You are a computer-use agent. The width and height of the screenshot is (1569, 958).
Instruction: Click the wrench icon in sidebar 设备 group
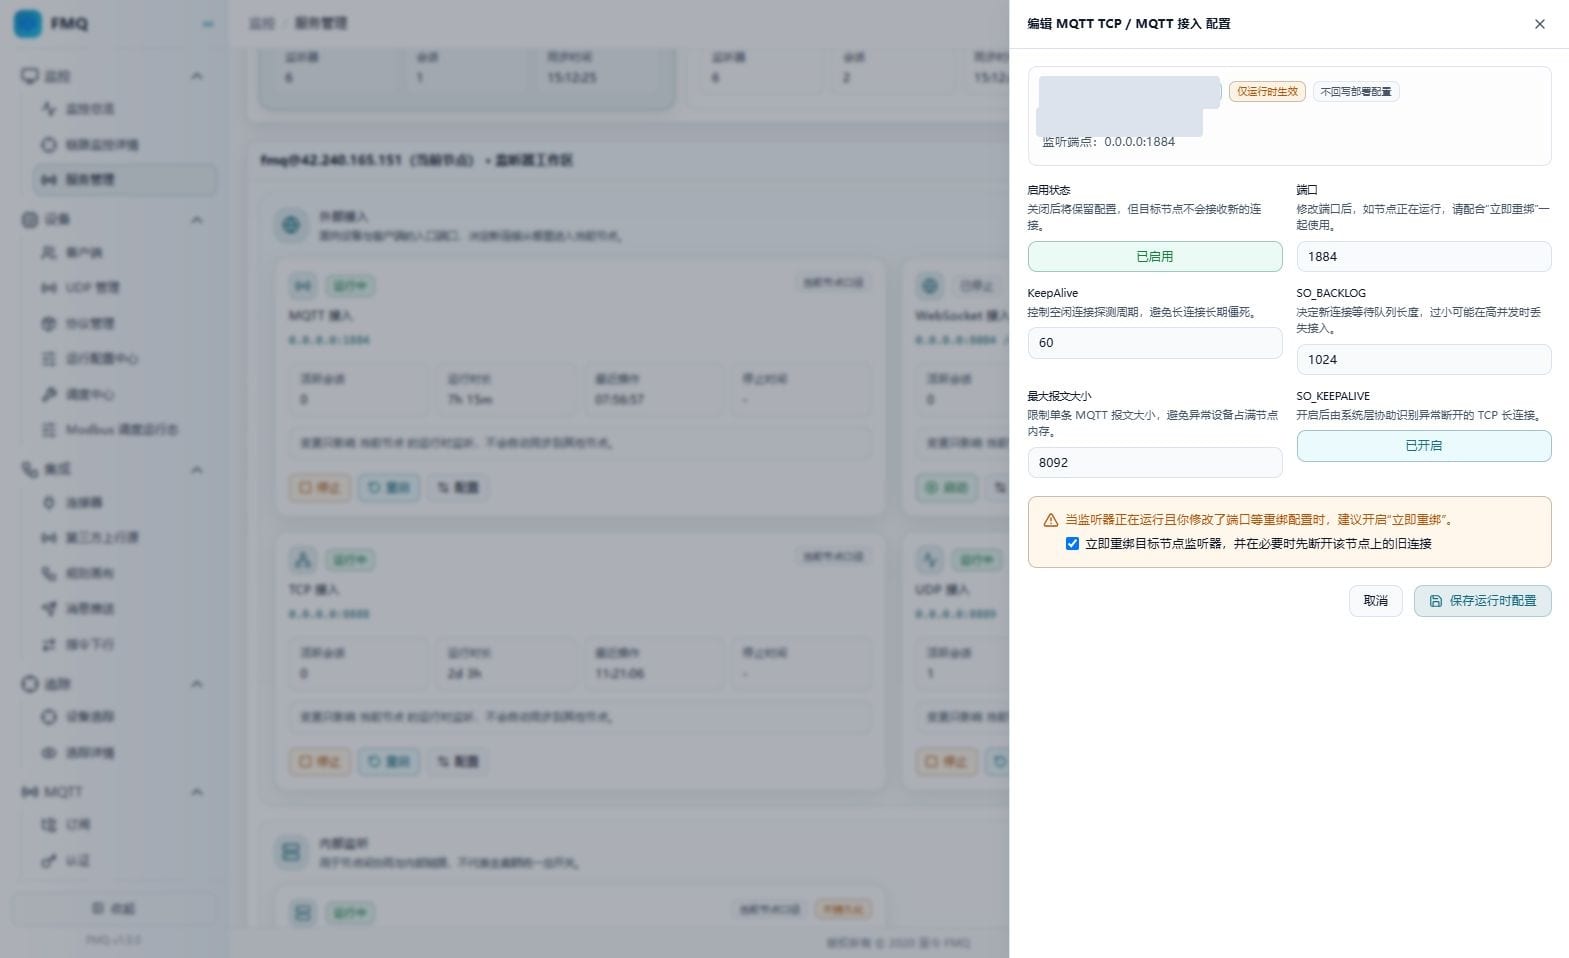tap(48, 394)
